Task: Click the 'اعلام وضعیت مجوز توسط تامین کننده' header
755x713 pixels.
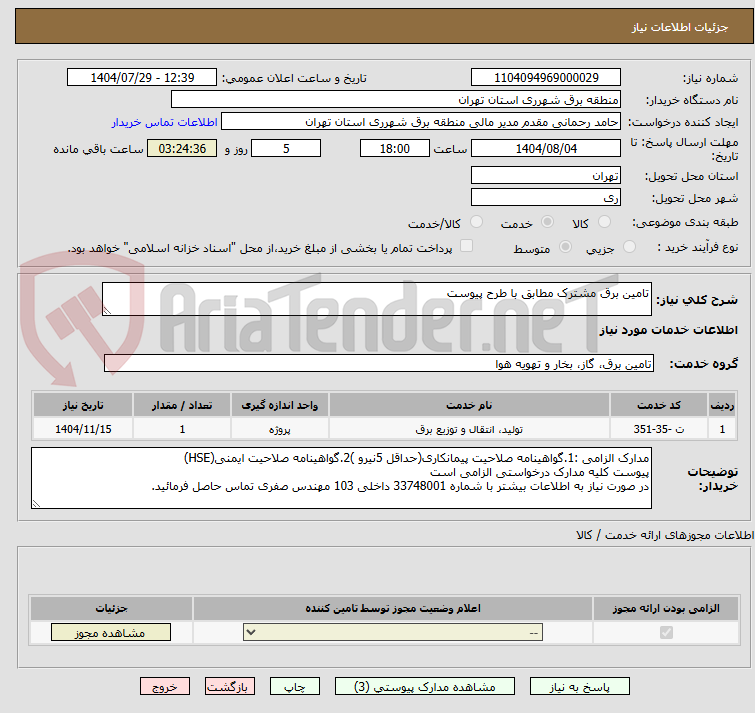Action: [x=393, y=609]
